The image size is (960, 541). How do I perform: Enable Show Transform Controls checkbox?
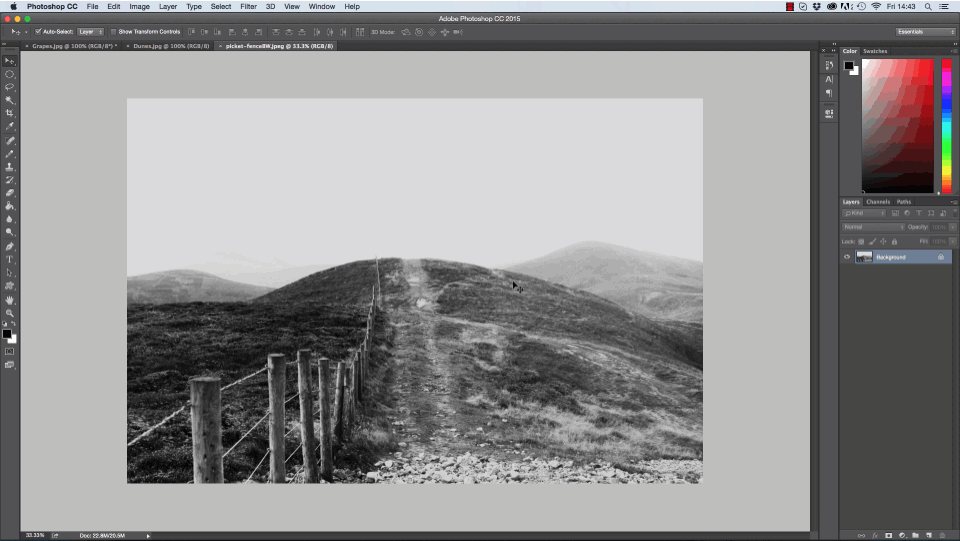click(113, 32)
